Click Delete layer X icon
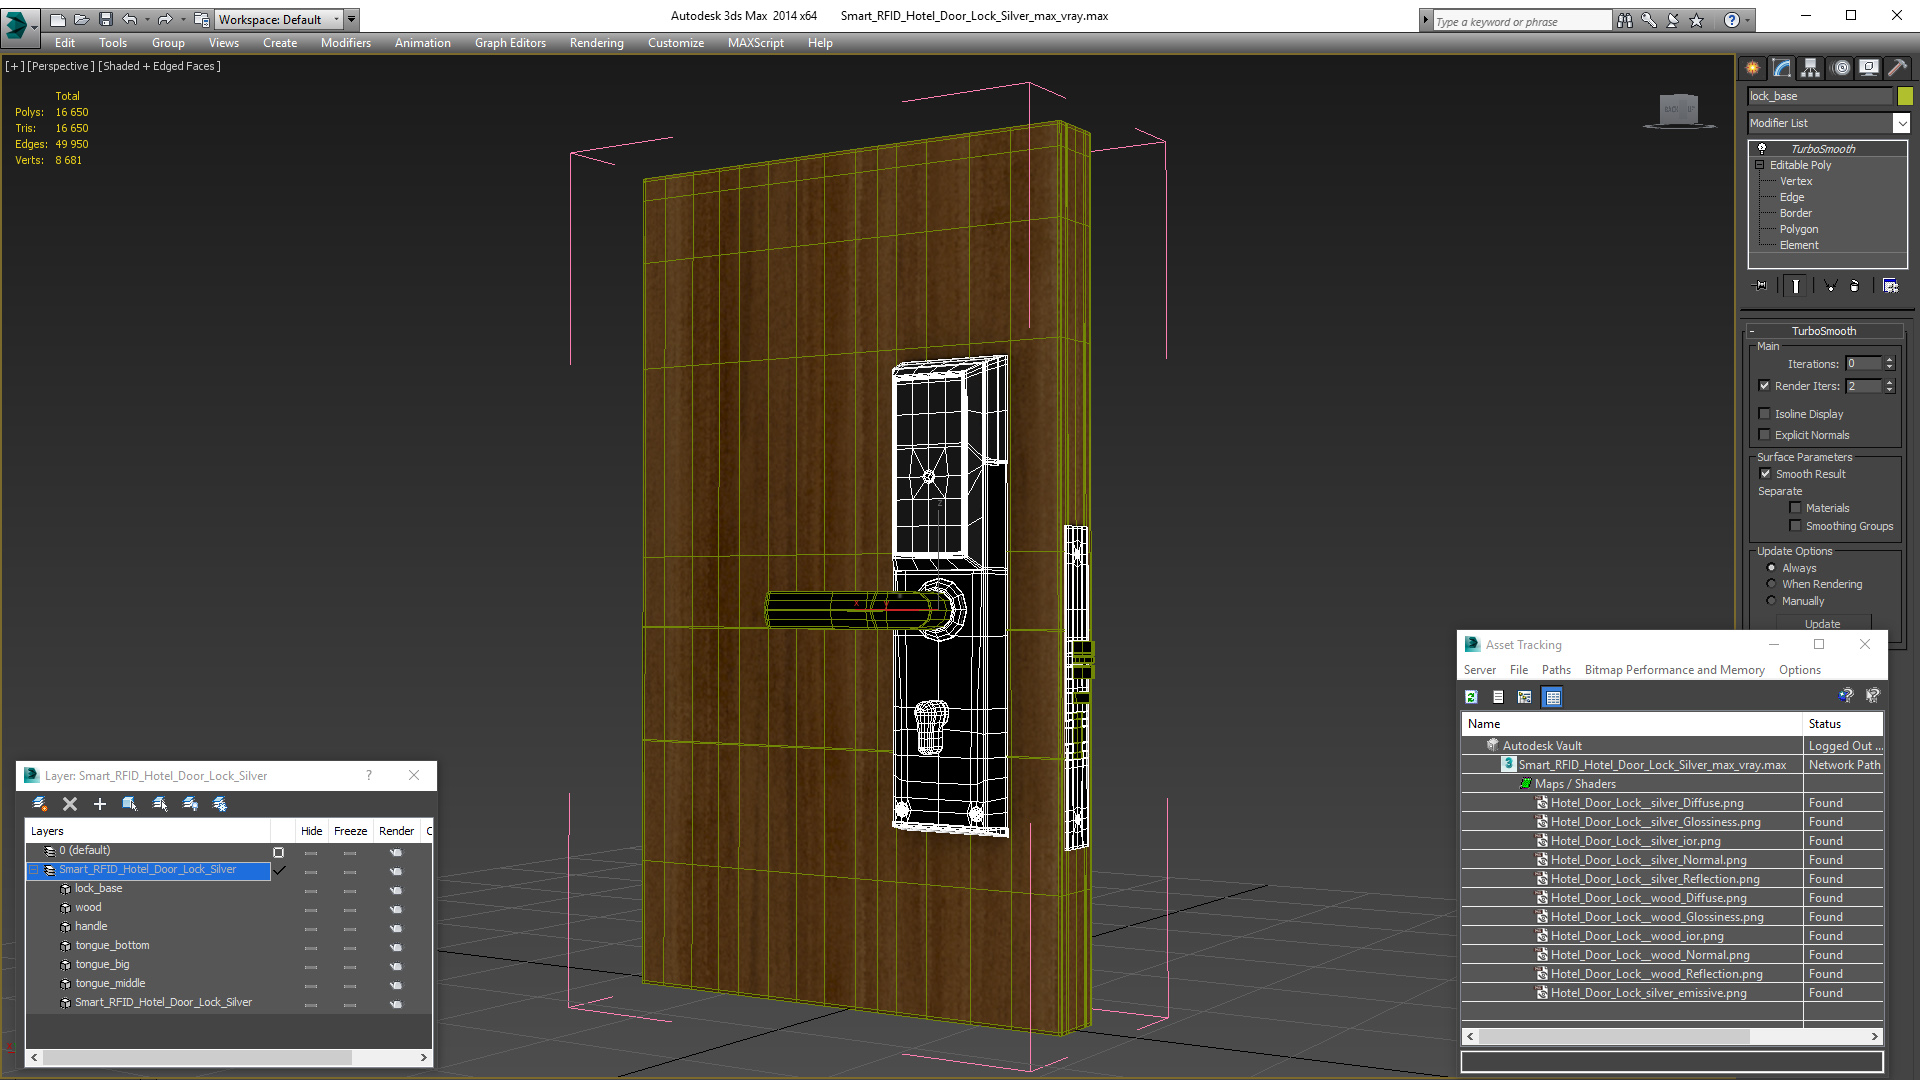 coord(70,804)
